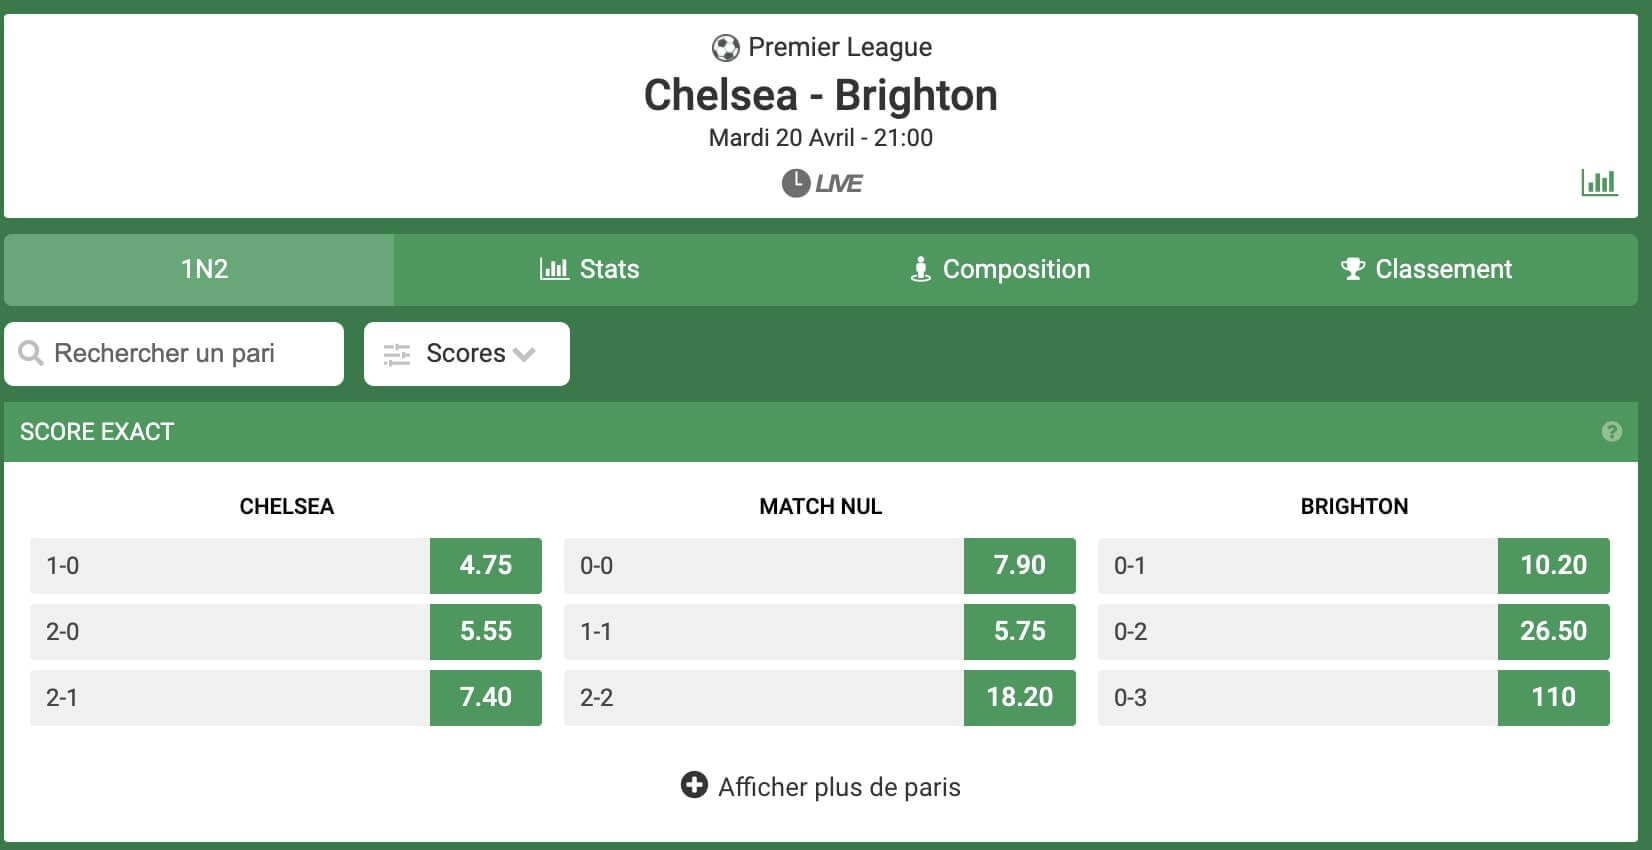Click the filter sliders icon beside Scores
This screenshot has width=1652, height=850.
(397, 354)
